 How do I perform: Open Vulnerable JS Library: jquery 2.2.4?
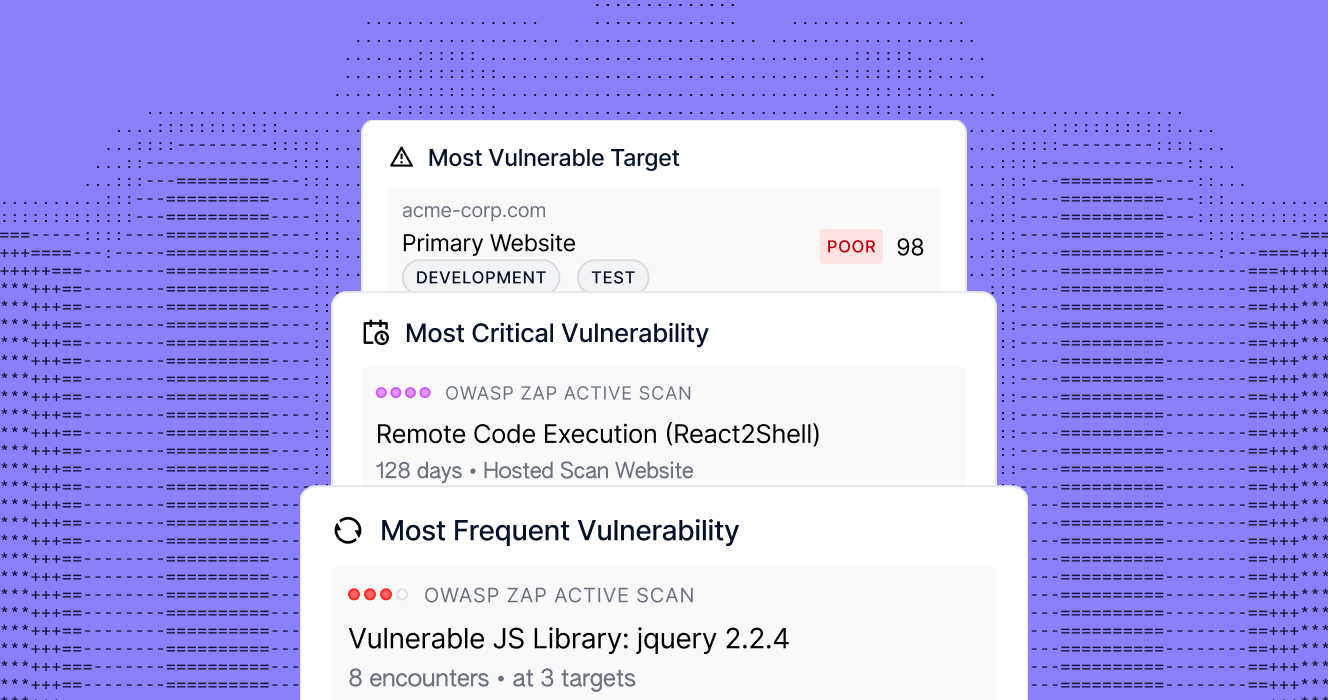569,639
